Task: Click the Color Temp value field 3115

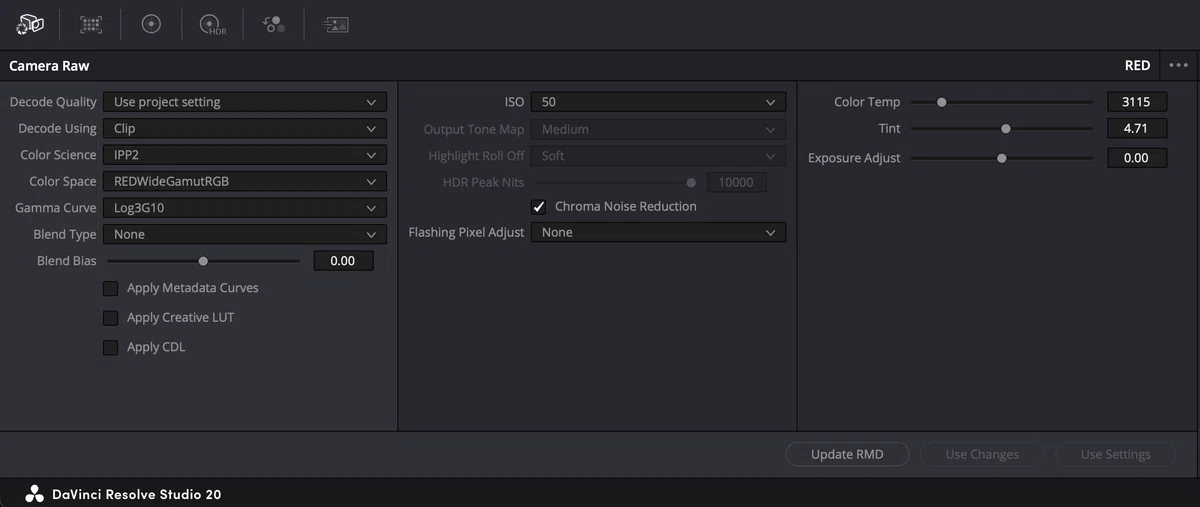Action: click(1137, 102)
